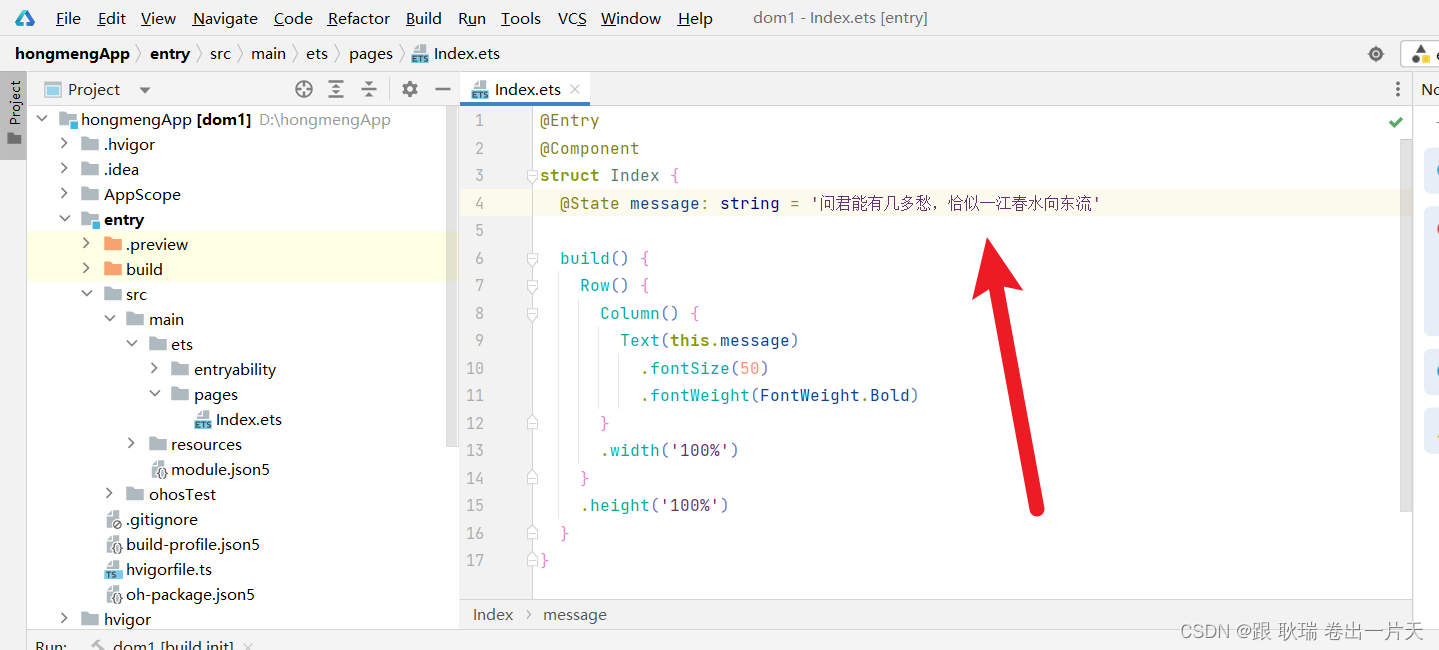The height and width of the screenshot is (650, 1439).
Task: Click the Index.ets breadcrumb in navigation bar
Action: (456, 53)
